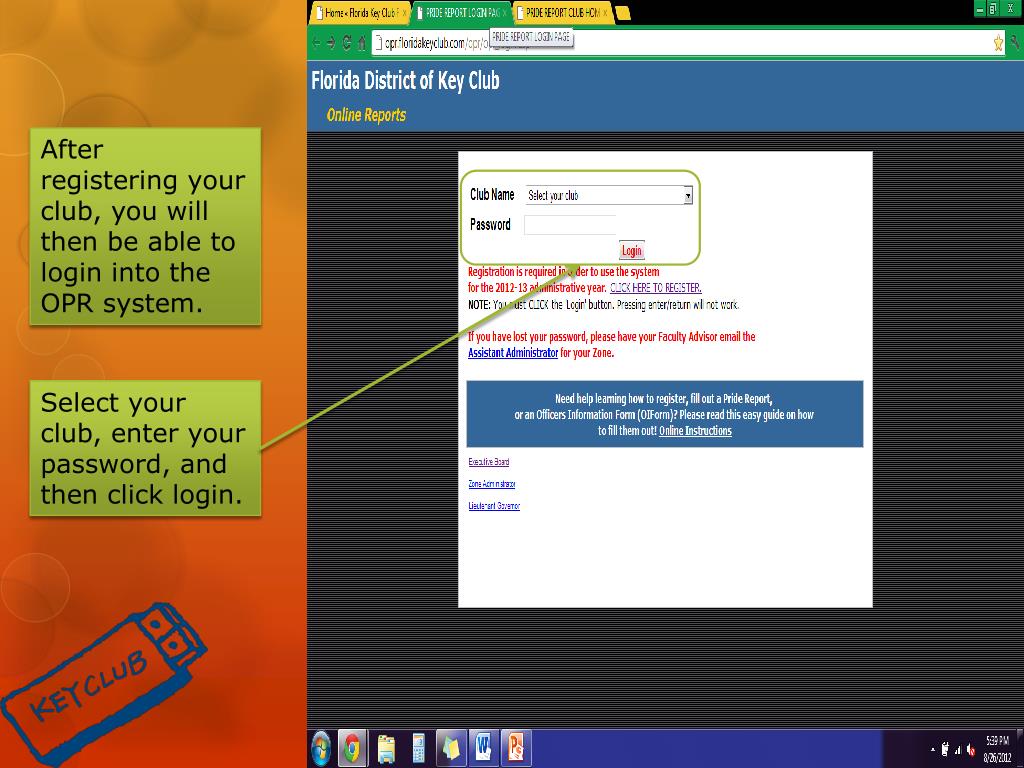
Task: Open PowerPoint from the taskbar
Action: coord(516,748)
